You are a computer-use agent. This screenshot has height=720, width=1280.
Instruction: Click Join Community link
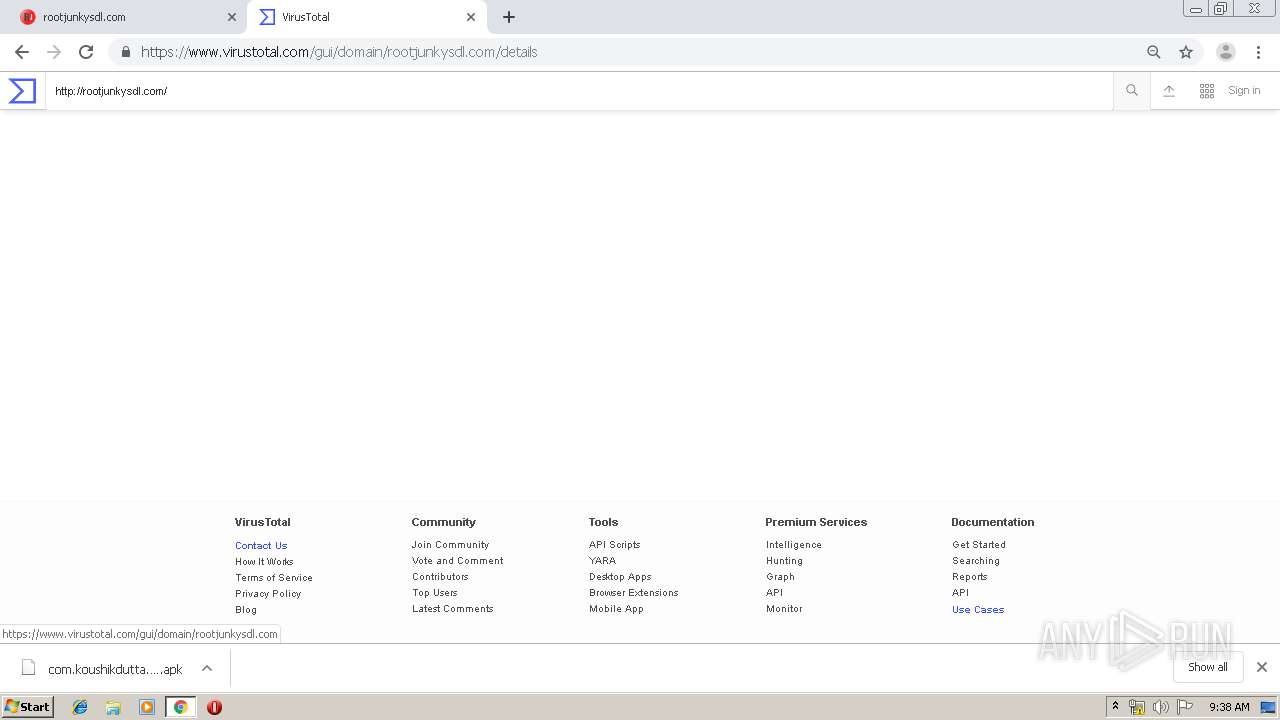450,544
